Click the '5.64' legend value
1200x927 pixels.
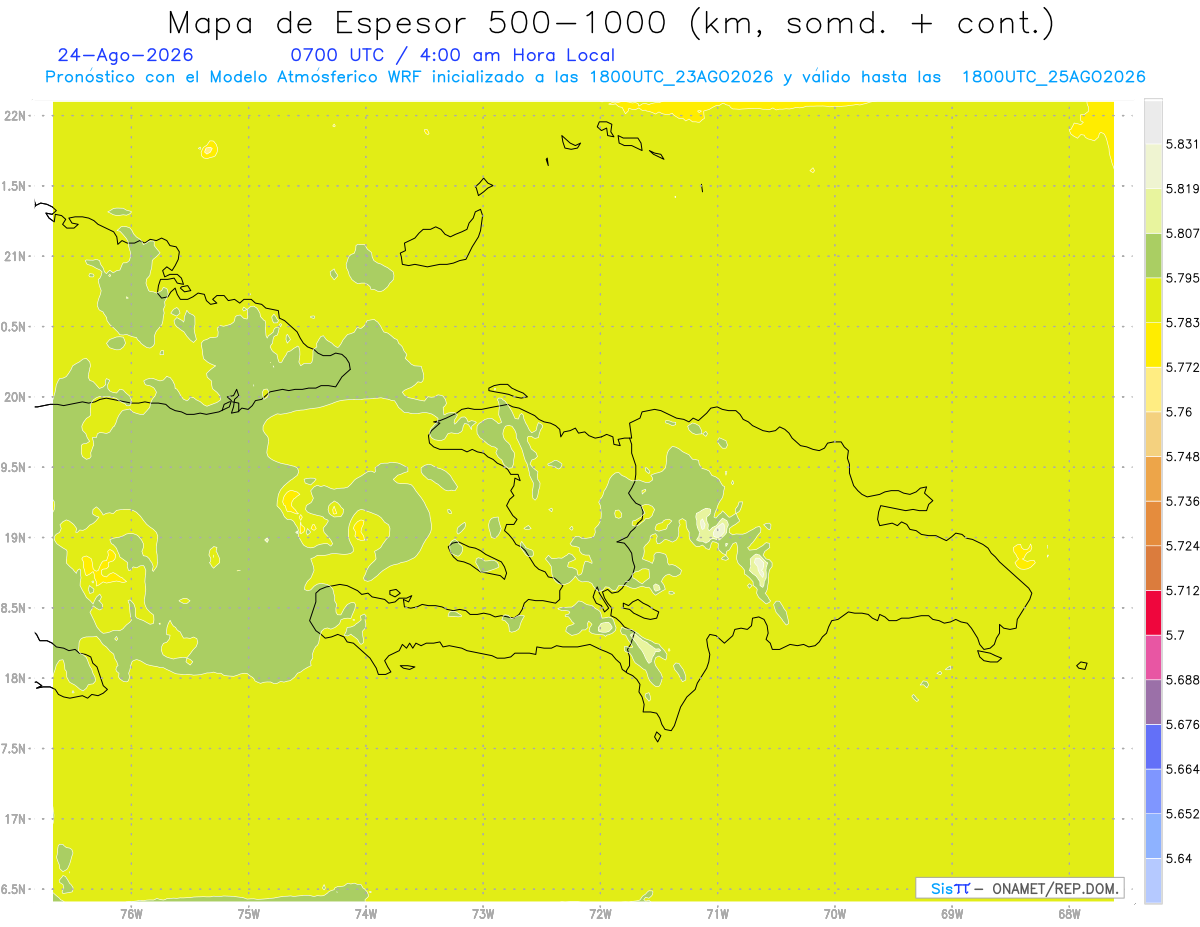1179,858
